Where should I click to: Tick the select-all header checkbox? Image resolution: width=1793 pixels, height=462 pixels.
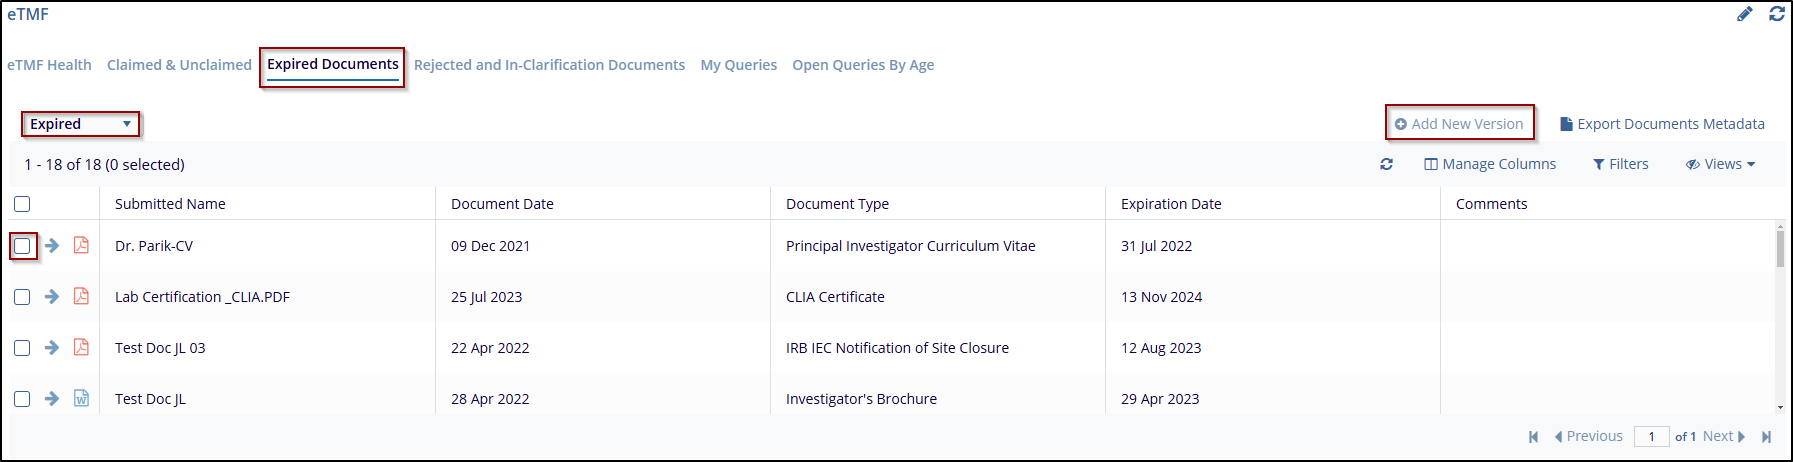pyautogui.click(x=22, y=204)
